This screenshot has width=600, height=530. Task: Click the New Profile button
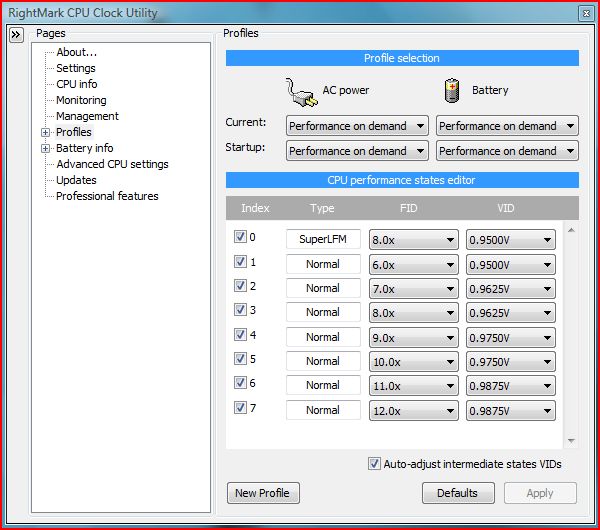click(x=263, y=493)
